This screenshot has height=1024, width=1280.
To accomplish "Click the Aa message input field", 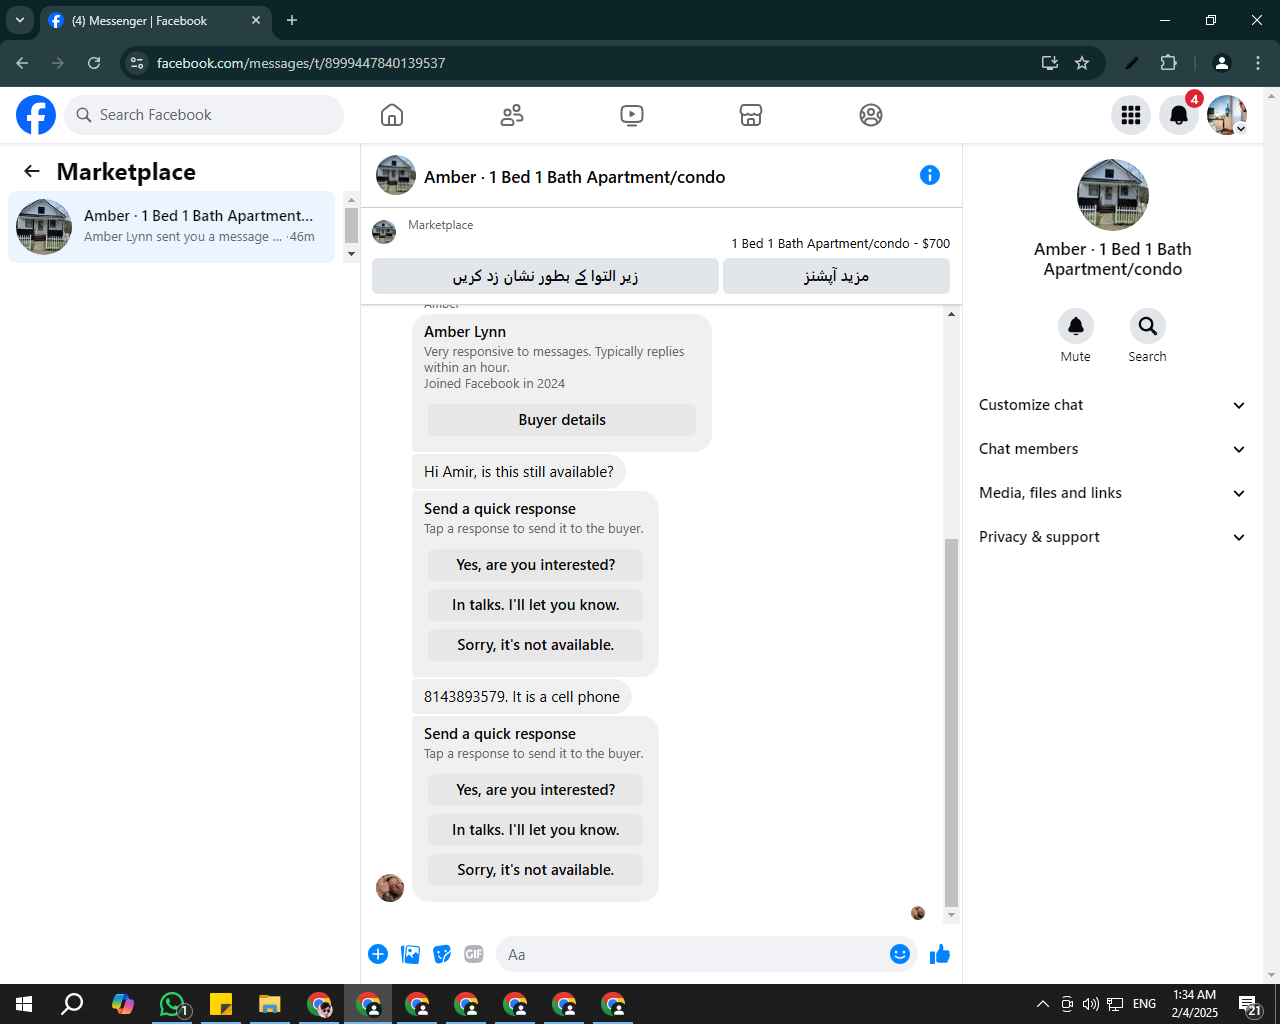I will [x=695, y=954].
